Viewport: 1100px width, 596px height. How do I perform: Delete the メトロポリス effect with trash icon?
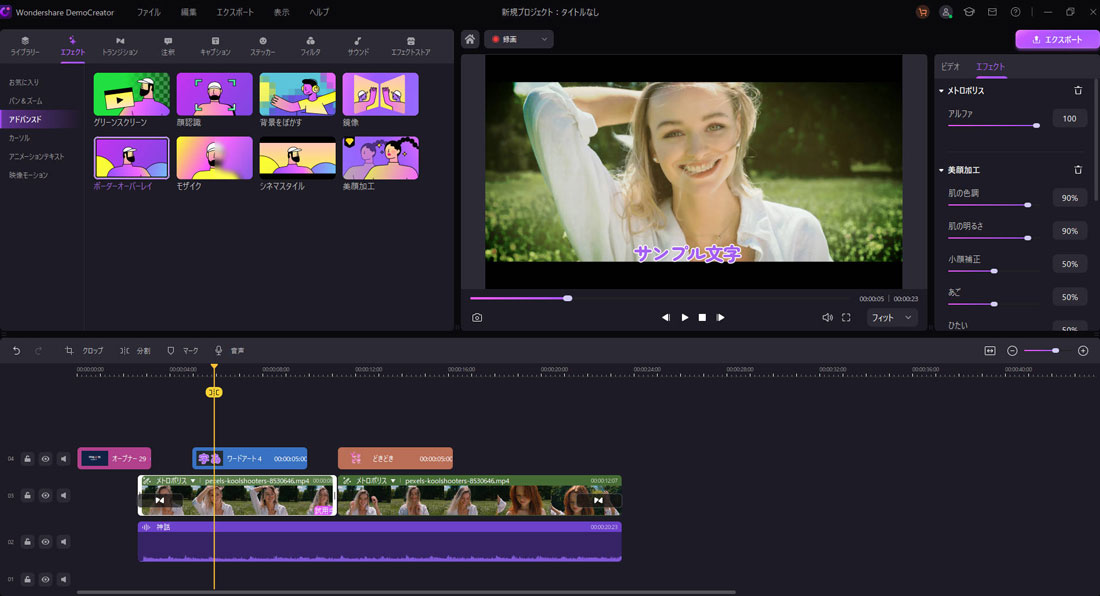pos(1078,90)
